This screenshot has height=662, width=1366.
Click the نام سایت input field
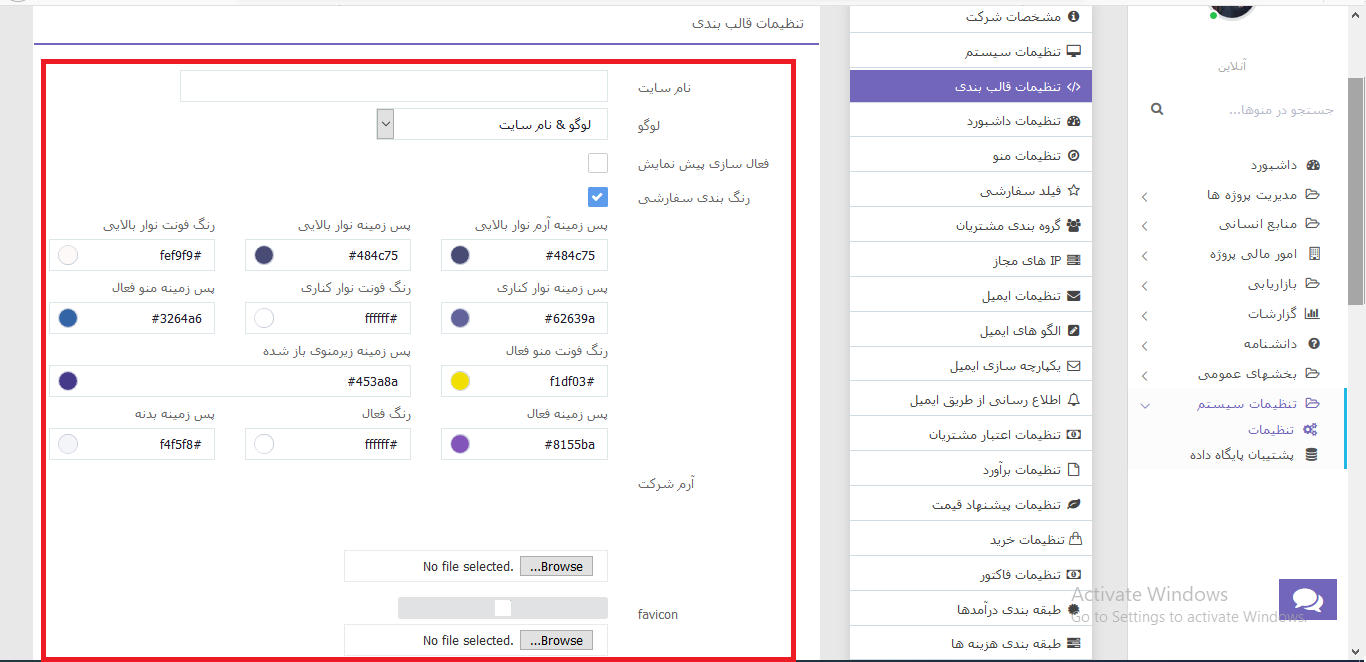[x=394, y=86]
